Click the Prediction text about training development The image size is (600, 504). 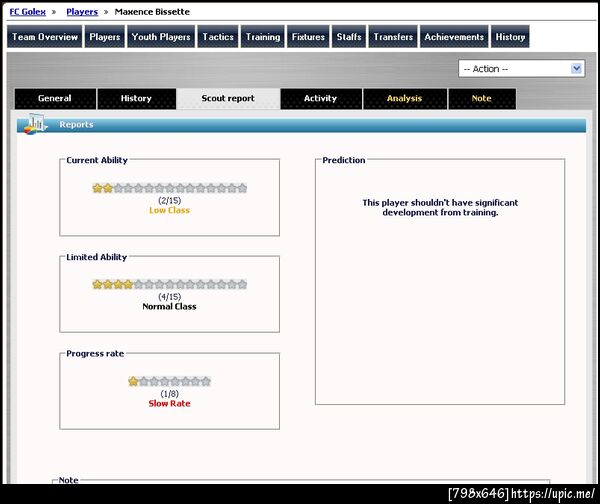440,207
